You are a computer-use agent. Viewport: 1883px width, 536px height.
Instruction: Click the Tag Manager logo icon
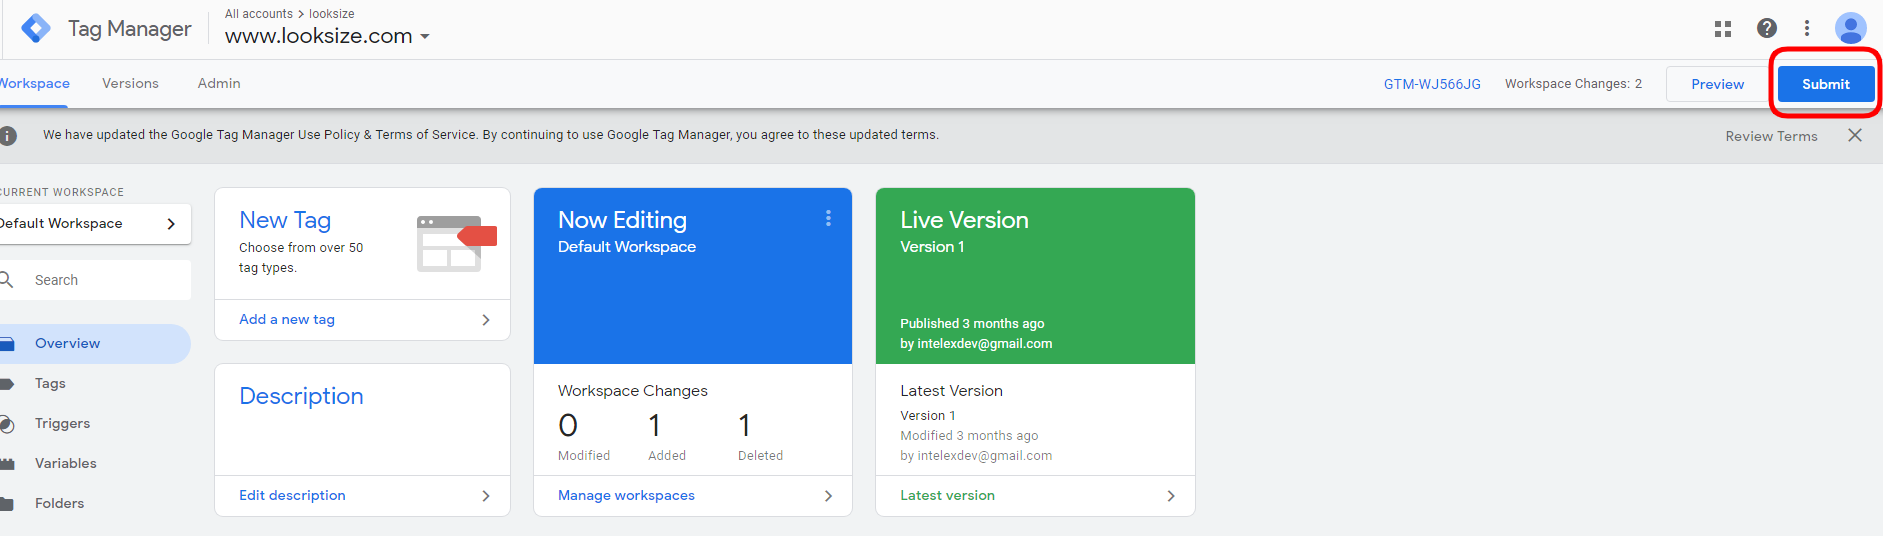point(36,29)
